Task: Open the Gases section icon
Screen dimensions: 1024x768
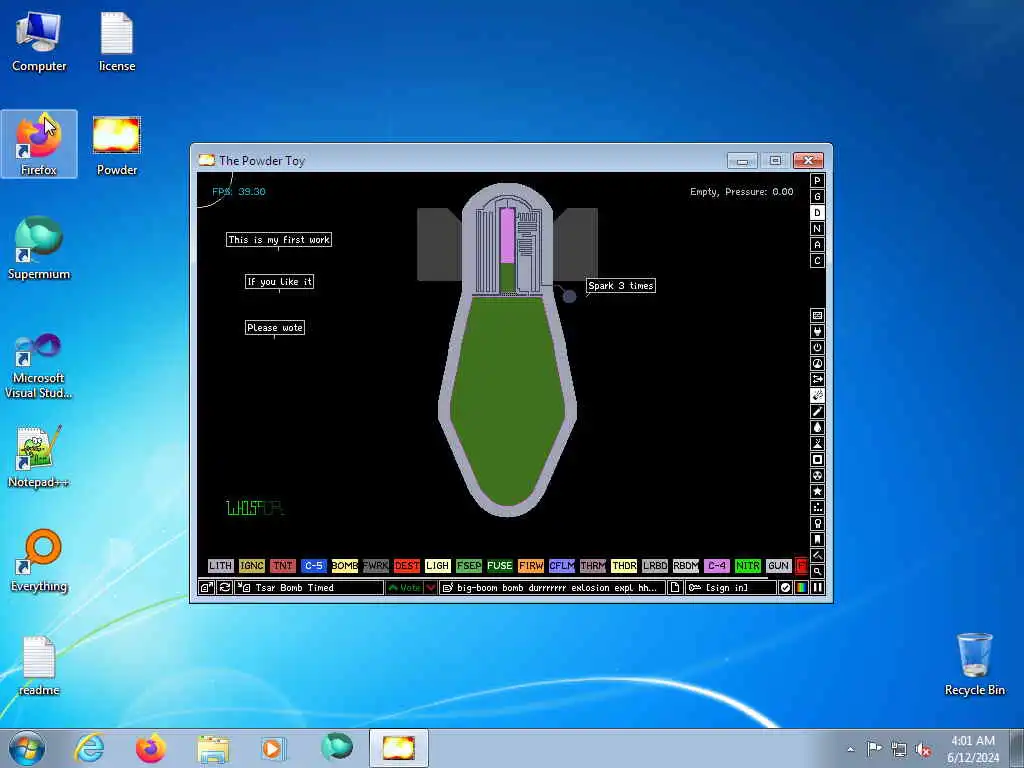Action: [817, 411]
